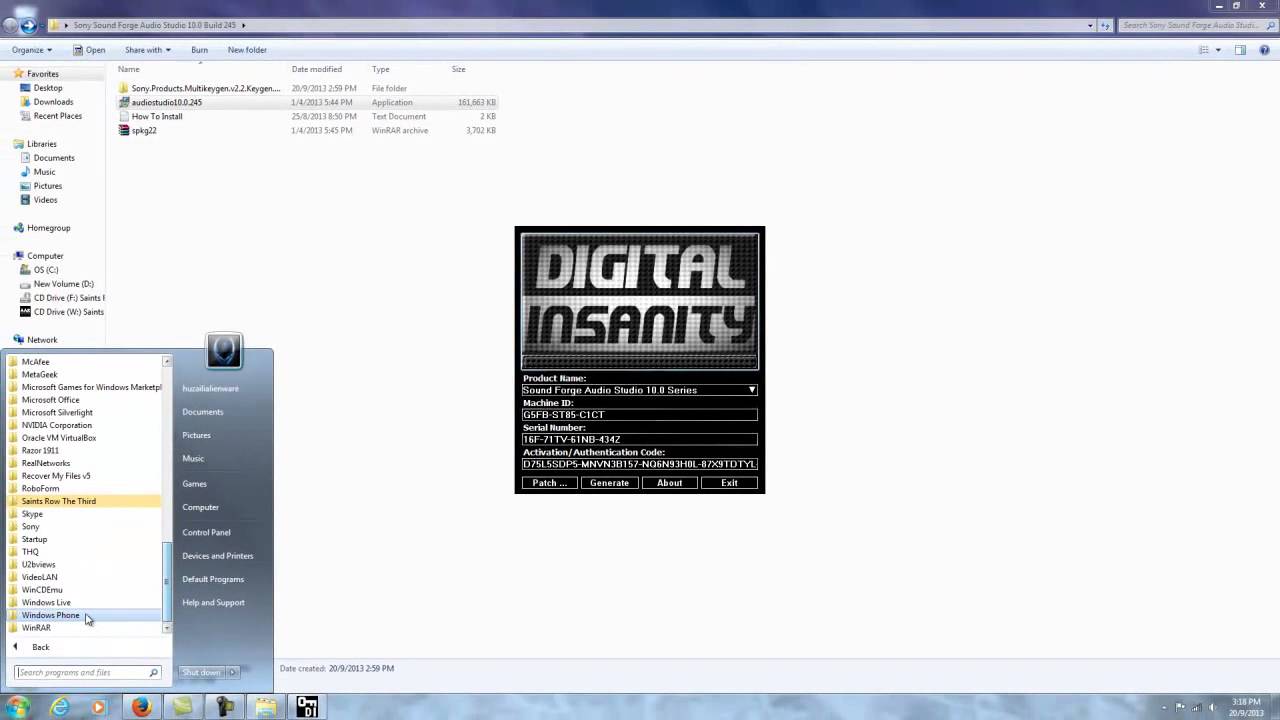Open the Windows Explorer taskbar folder icon
This screenshot has width=1280, height=720.
coord(266,707)
